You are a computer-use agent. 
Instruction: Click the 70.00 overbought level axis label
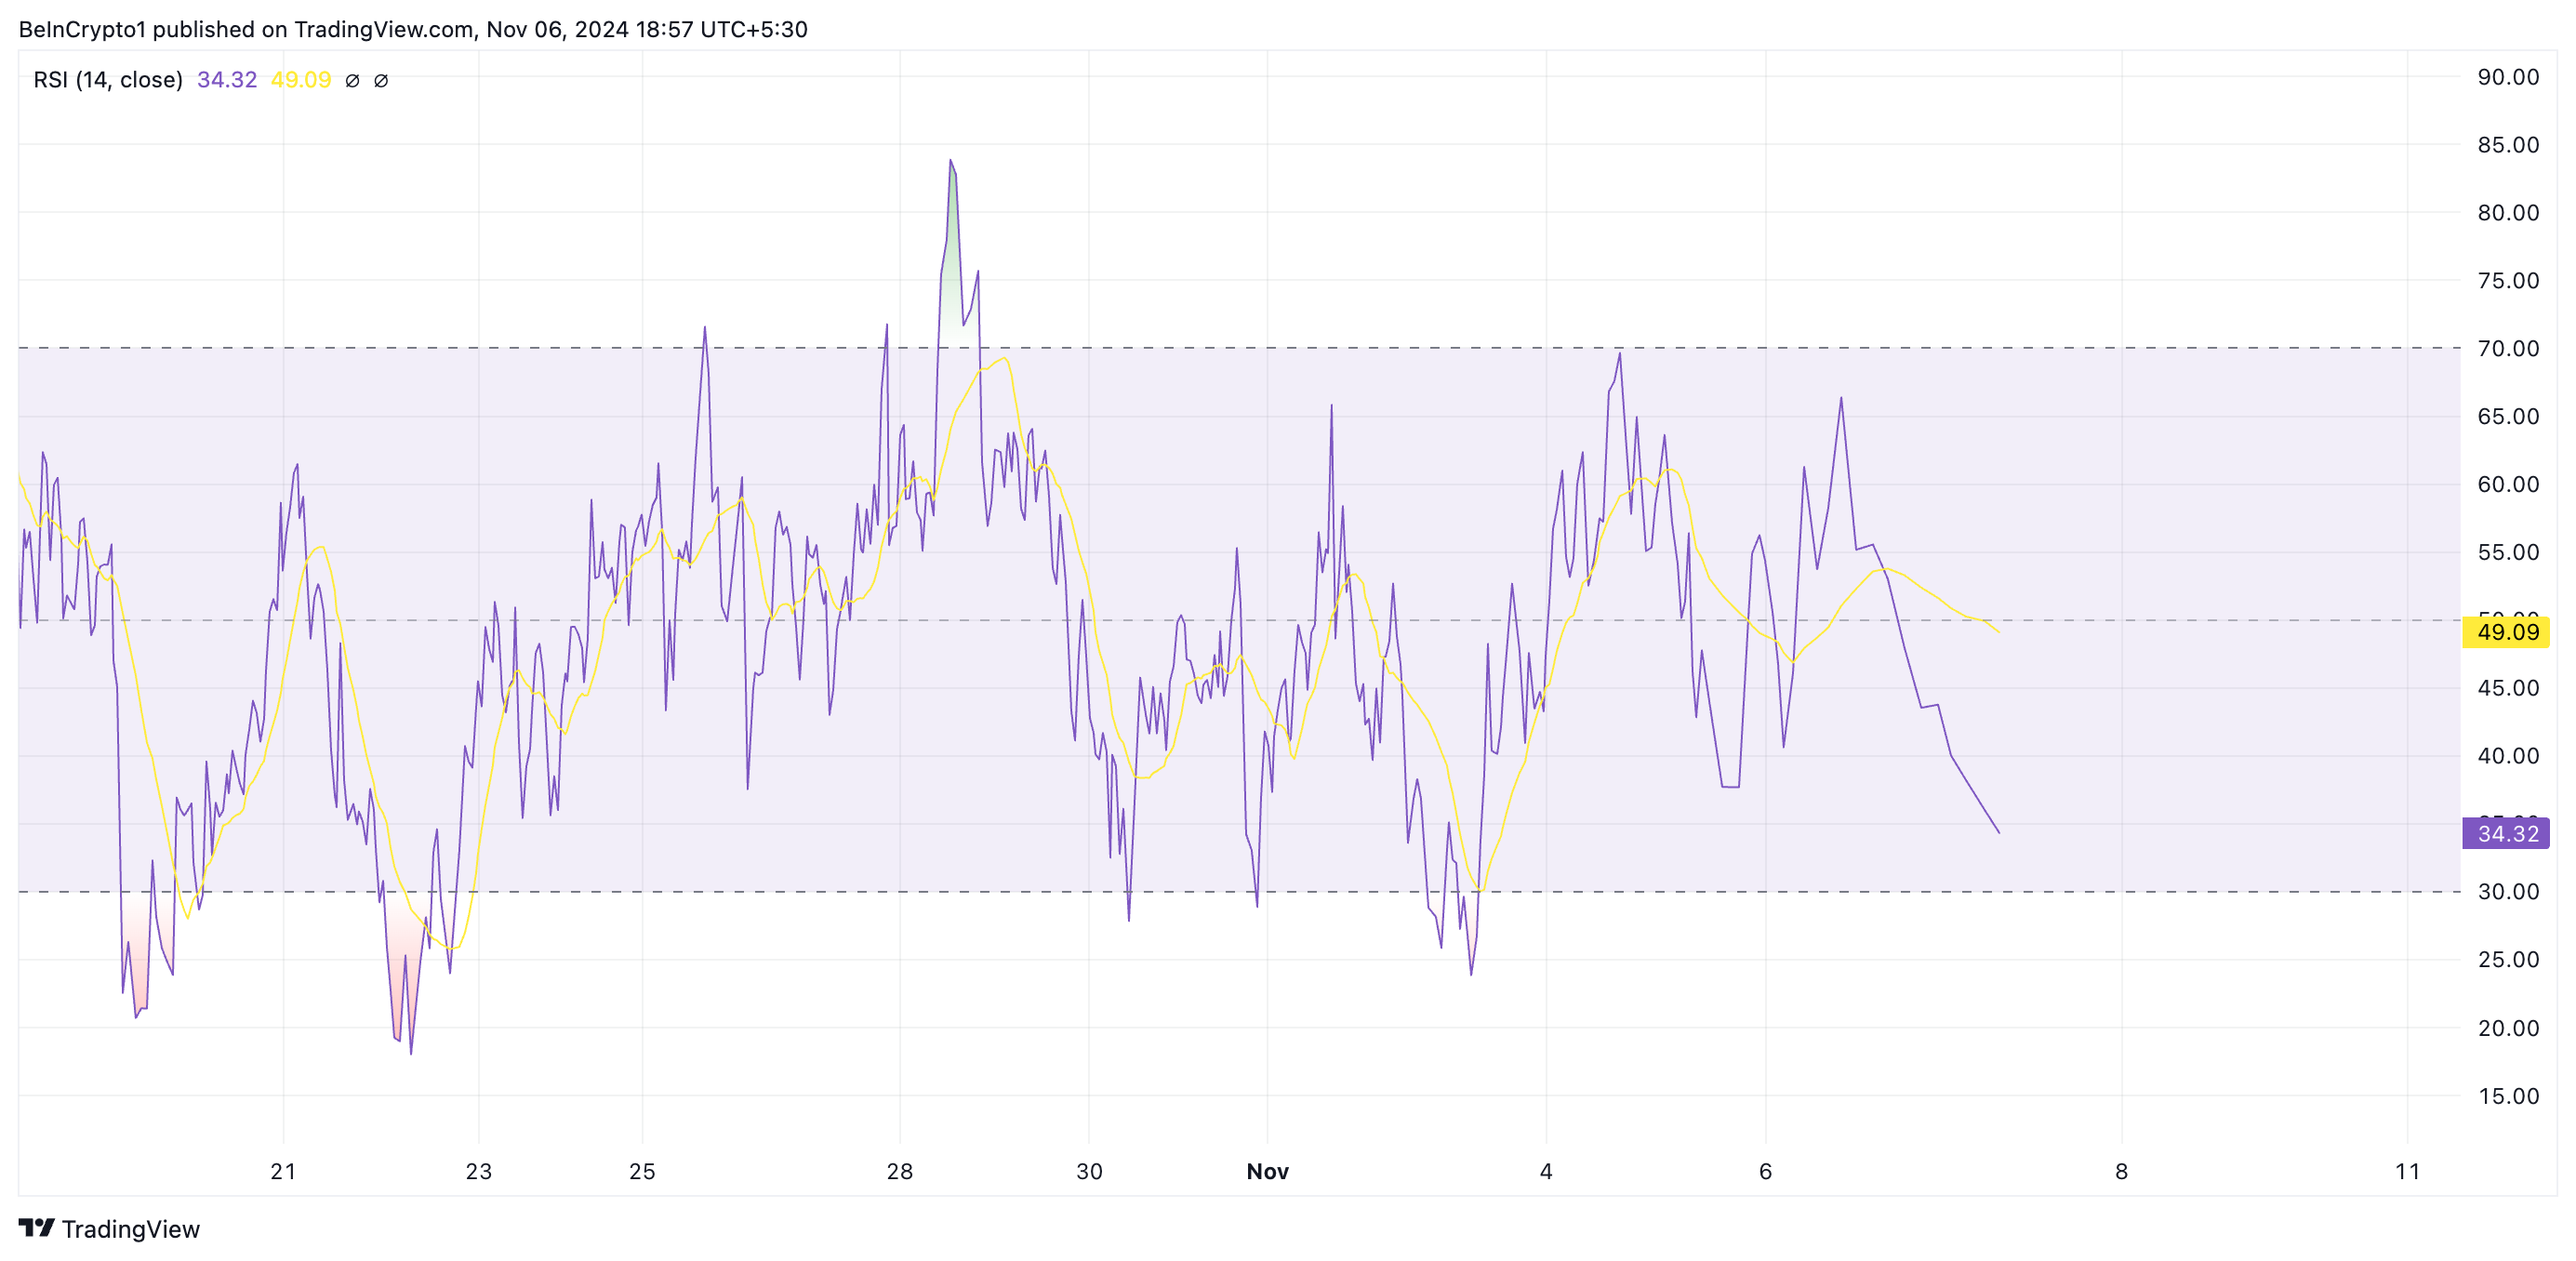click(2507, 348)
